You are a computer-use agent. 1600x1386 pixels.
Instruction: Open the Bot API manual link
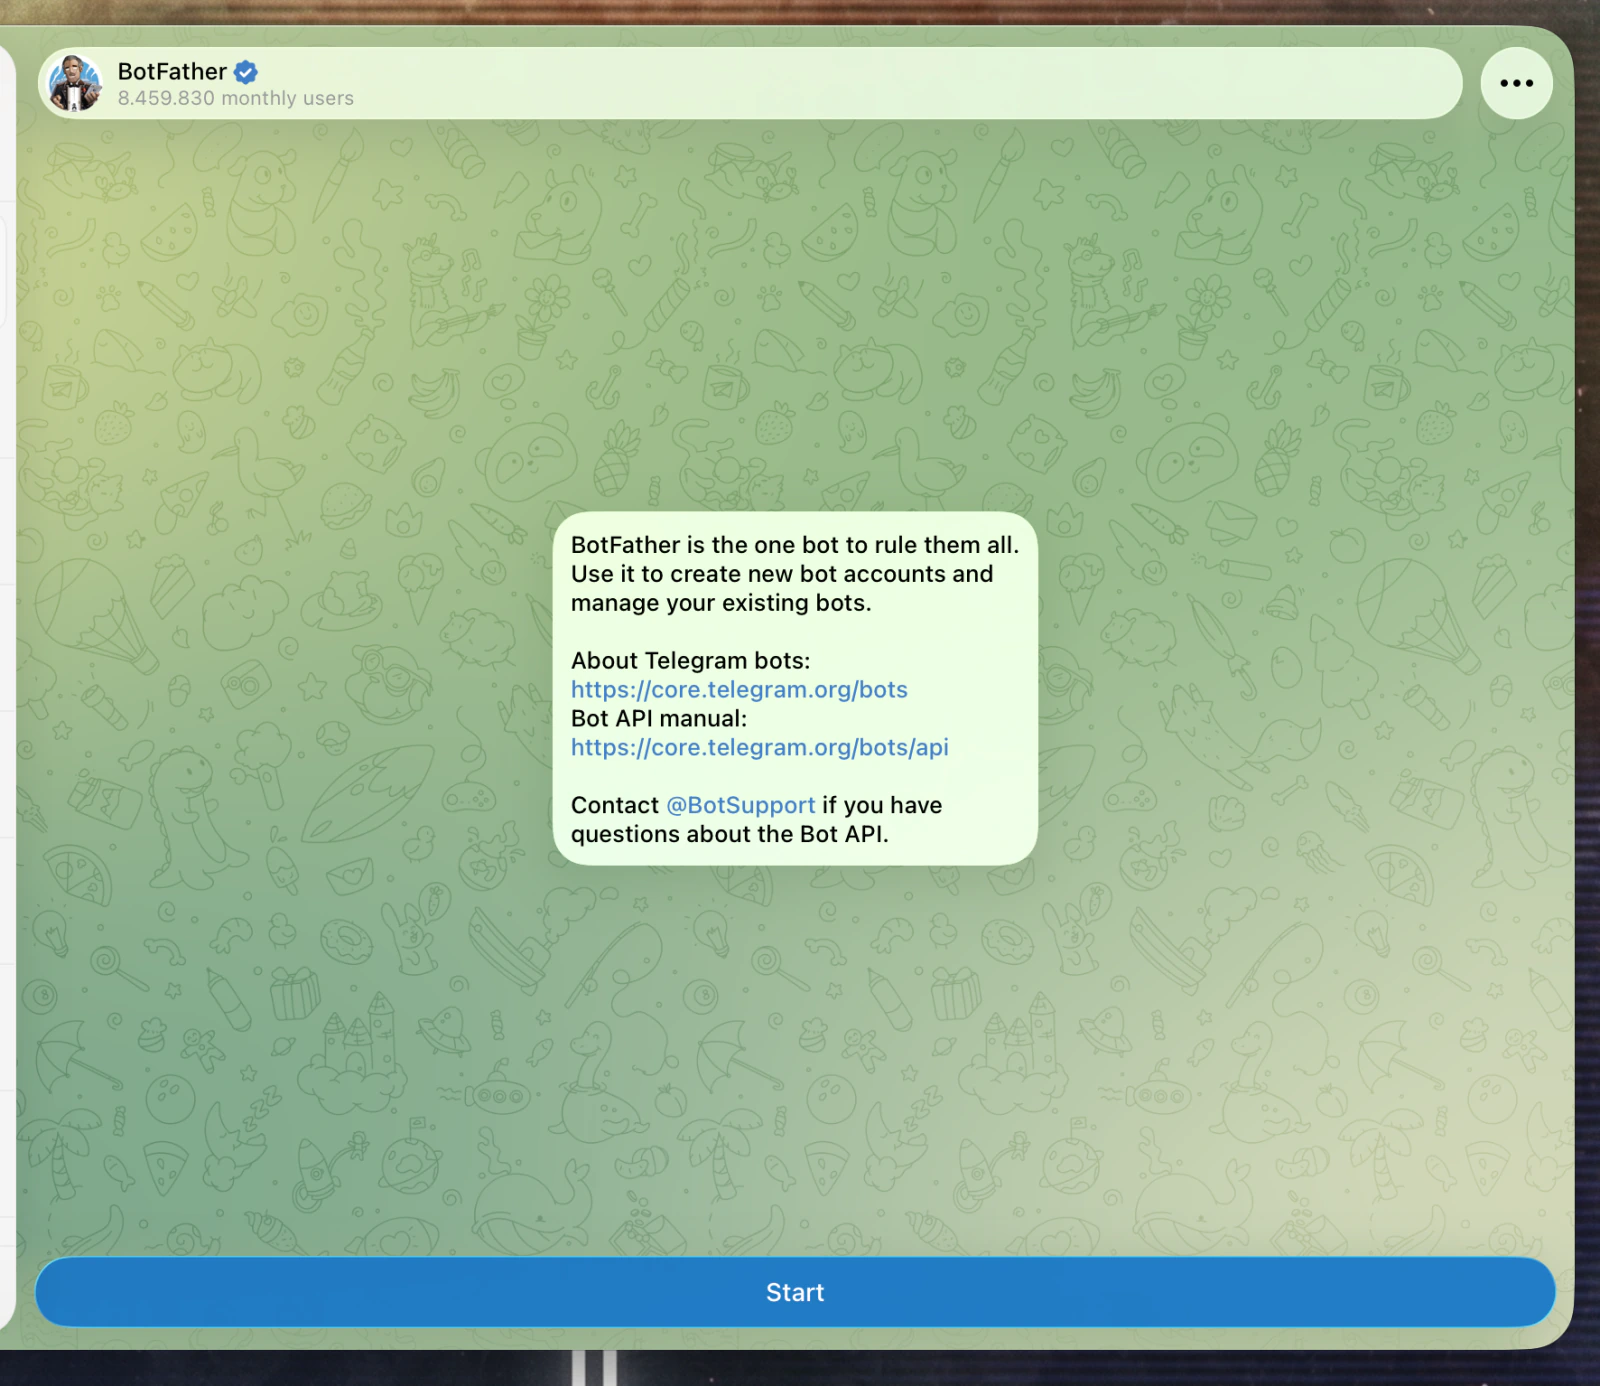pyautogui.click(x=760, y=747)
